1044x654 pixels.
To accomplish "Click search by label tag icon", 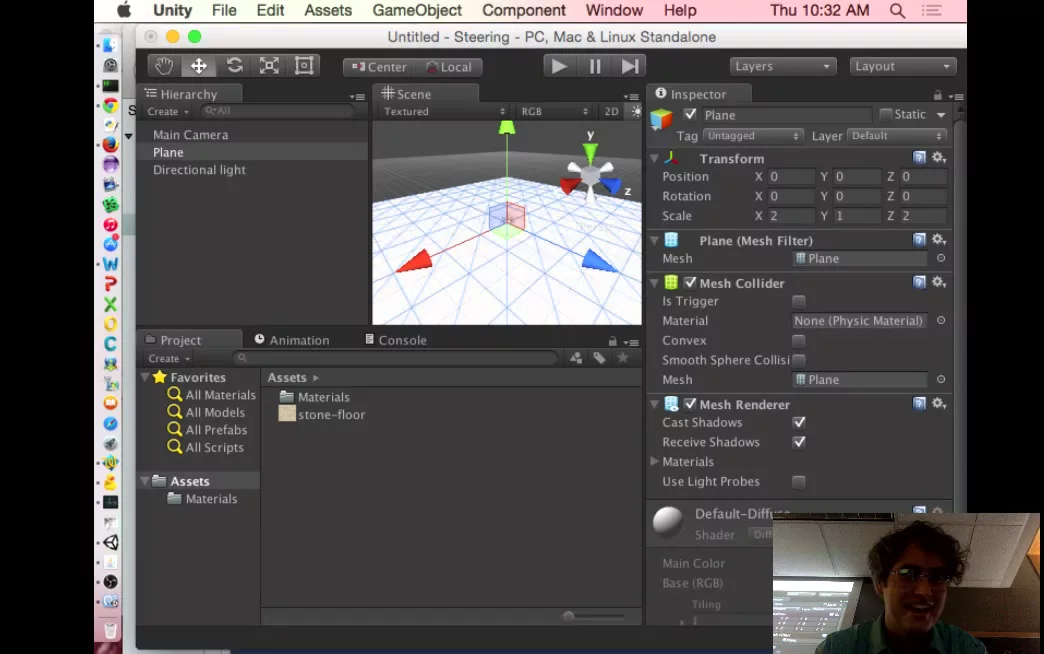I will 599,358.
